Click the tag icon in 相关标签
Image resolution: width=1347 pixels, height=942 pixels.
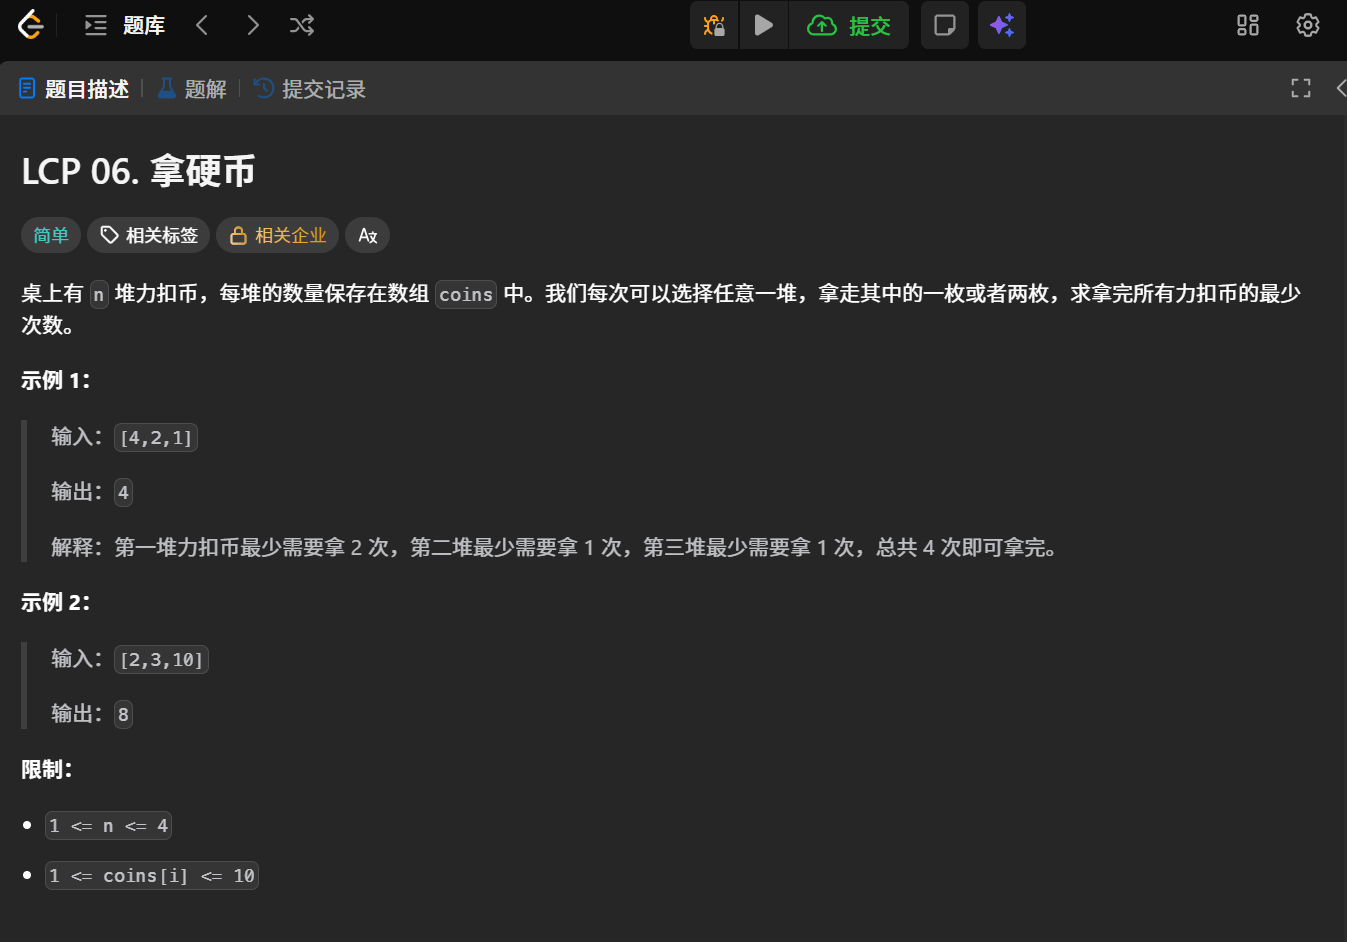click(110, 235)
